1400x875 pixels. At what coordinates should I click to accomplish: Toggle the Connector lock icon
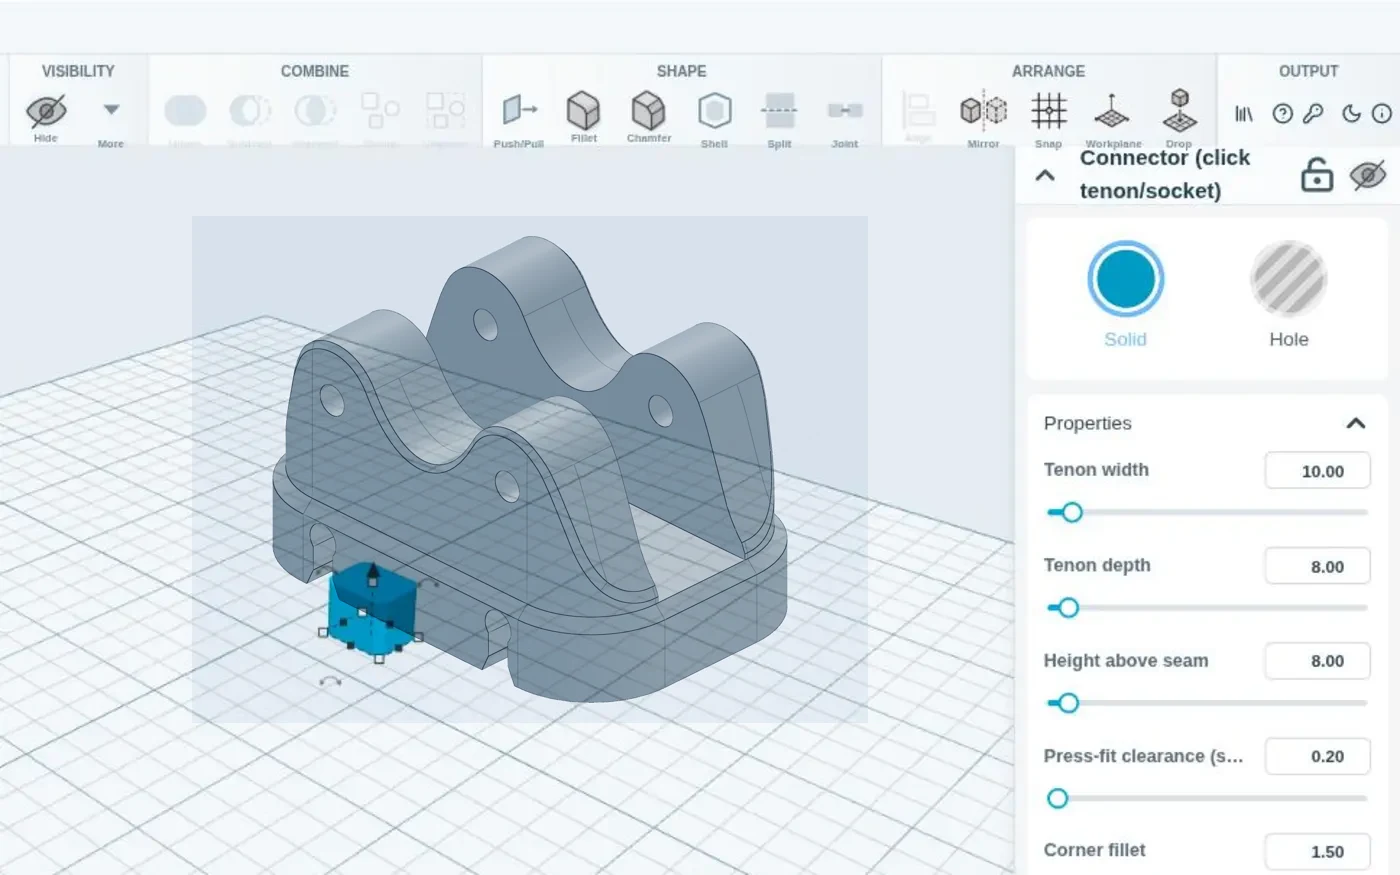1317,175
